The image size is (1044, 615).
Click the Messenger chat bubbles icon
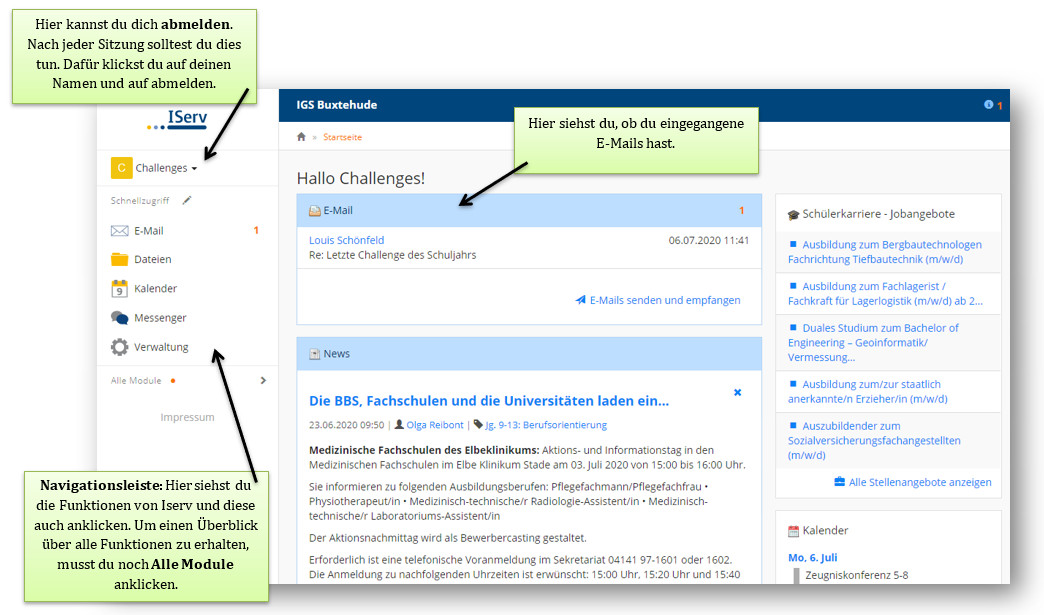click(120, 318)
